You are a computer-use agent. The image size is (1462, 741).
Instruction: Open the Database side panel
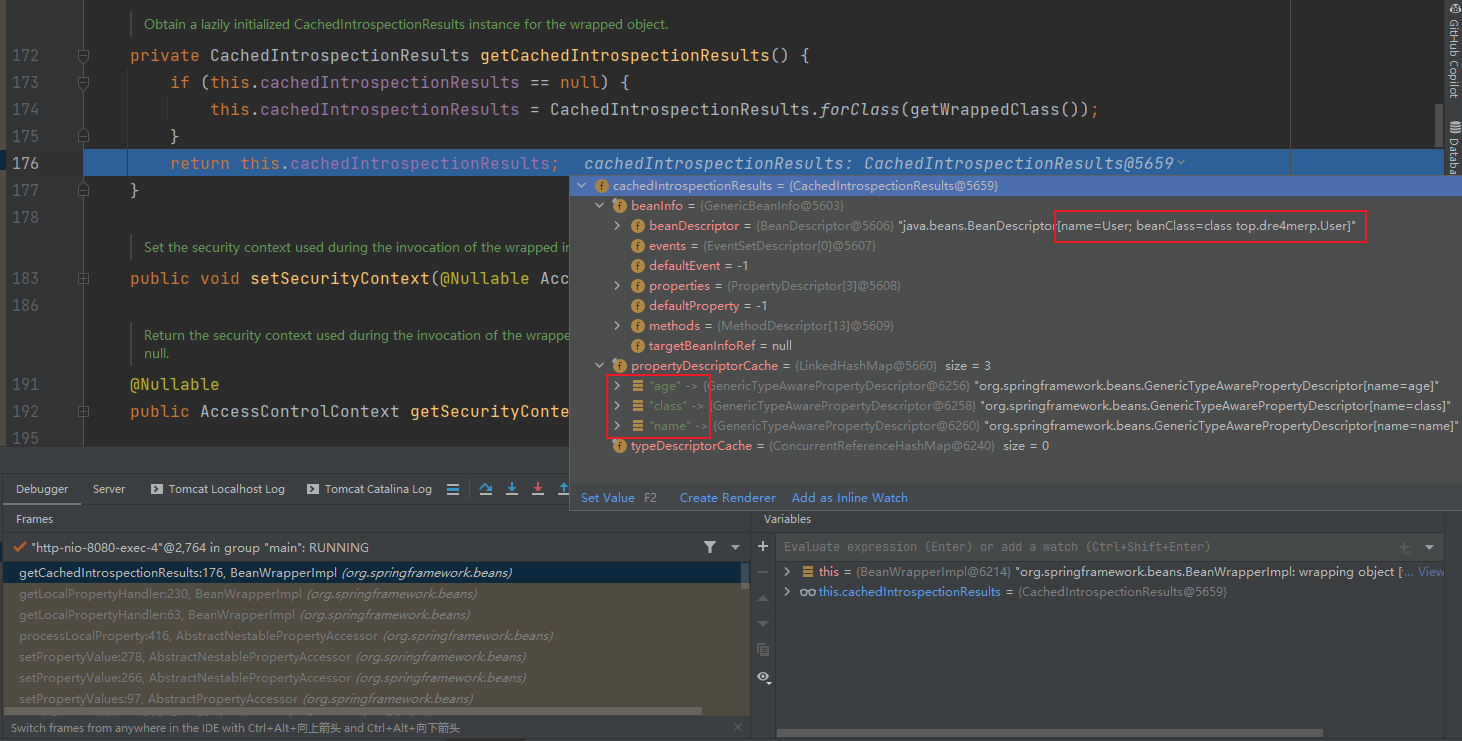(x=1453, y=148)
